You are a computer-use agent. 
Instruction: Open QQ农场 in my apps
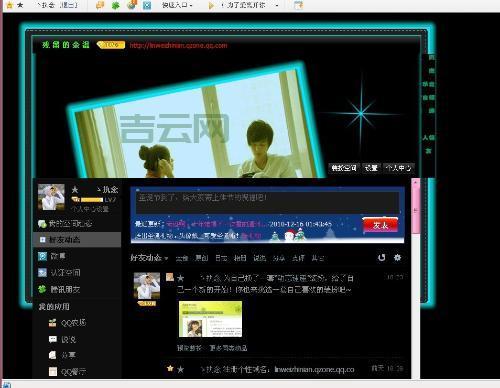tap(67, 323)
